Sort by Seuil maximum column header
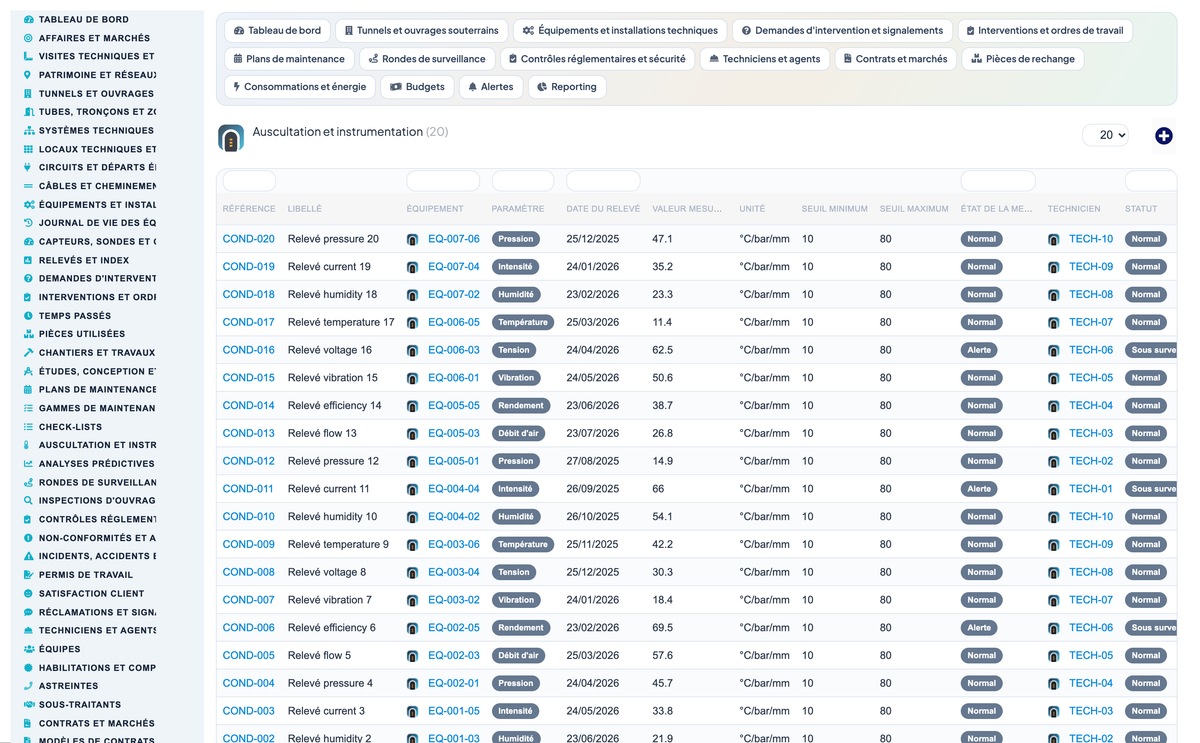 click(x=914, y=209)
